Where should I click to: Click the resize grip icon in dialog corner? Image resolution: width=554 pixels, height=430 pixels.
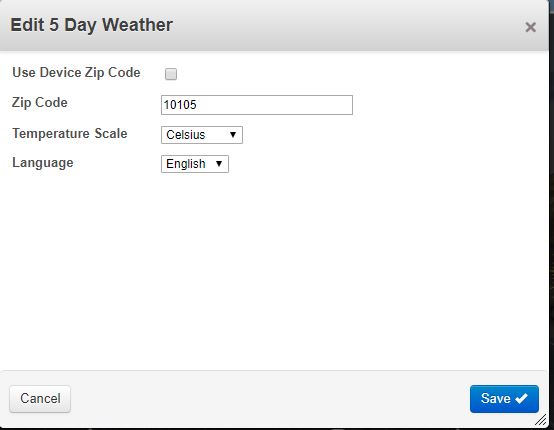[541, 420]
